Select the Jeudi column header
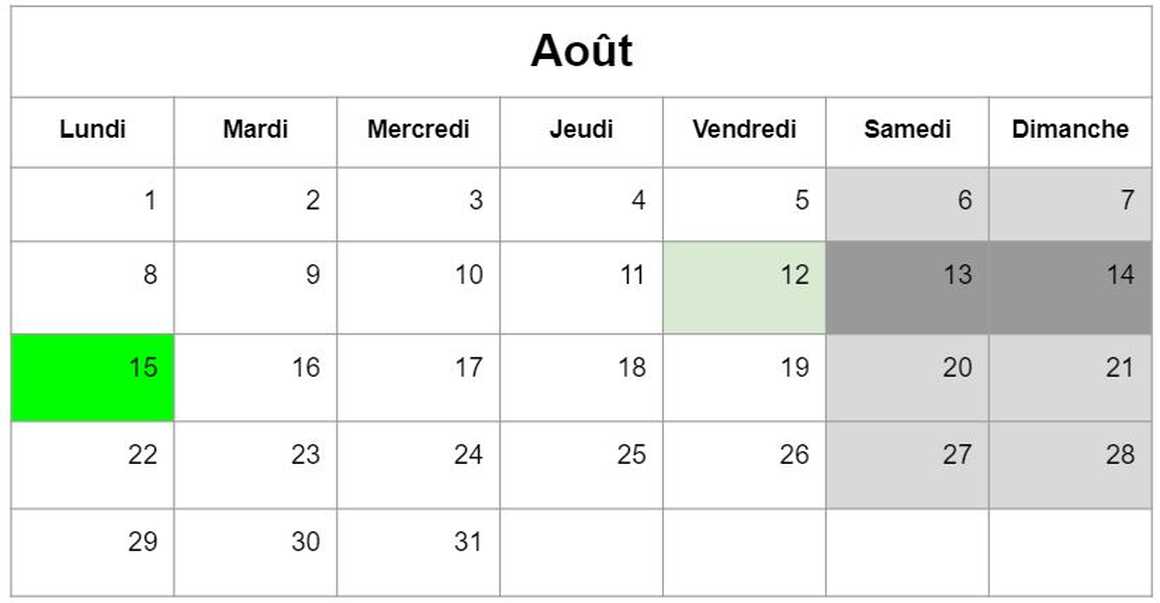1160x603 pixels. click(581, 132)
